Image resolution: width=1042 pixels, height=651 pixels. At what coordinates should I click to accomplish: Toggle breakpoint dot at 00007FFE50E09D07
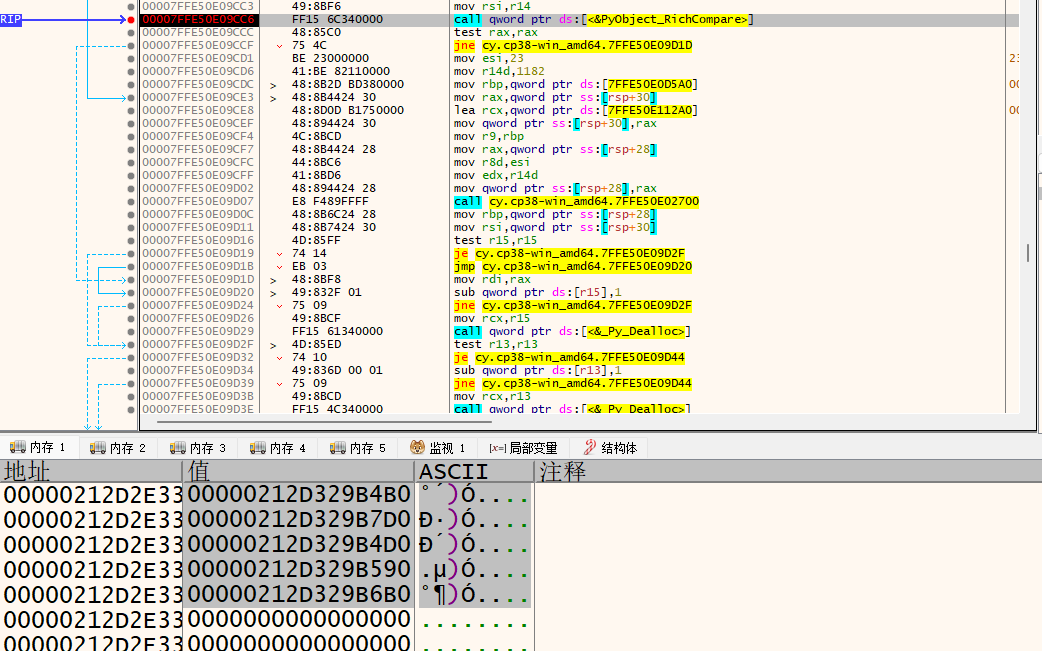131,201
